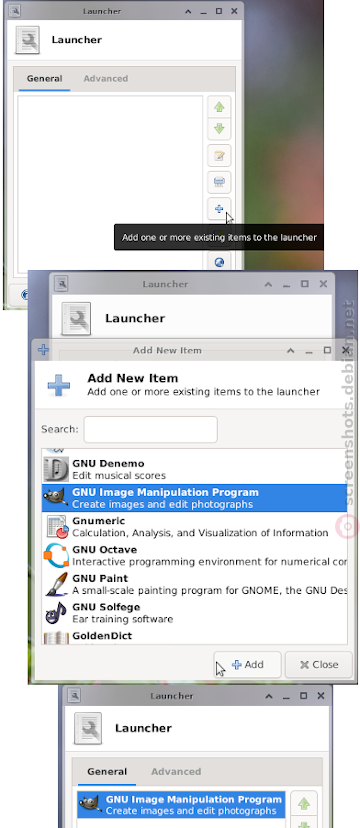
Task: Open the plus window menu icon of Add New Item
Action: click(x=44, y=350)
